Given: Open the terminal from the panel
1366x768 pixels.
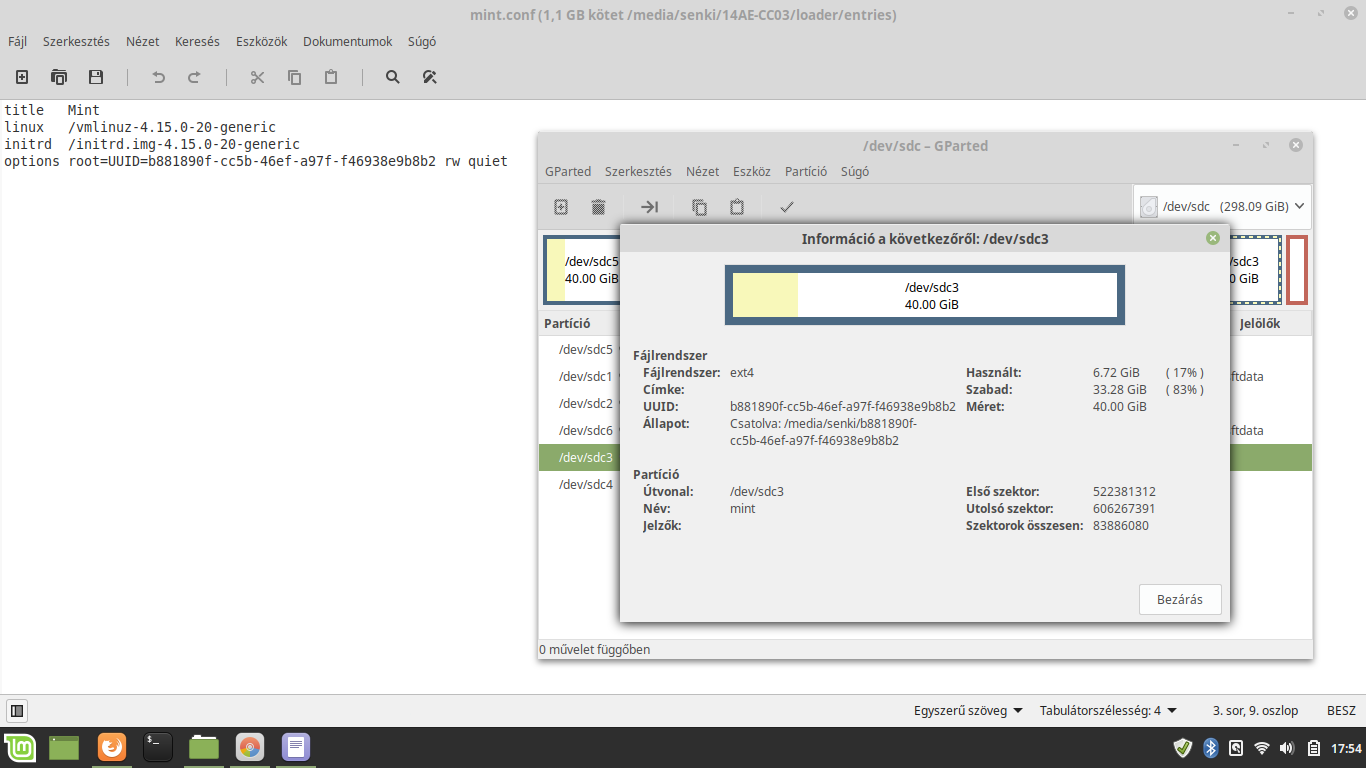Looking at the screenshot, I should 158,747.
